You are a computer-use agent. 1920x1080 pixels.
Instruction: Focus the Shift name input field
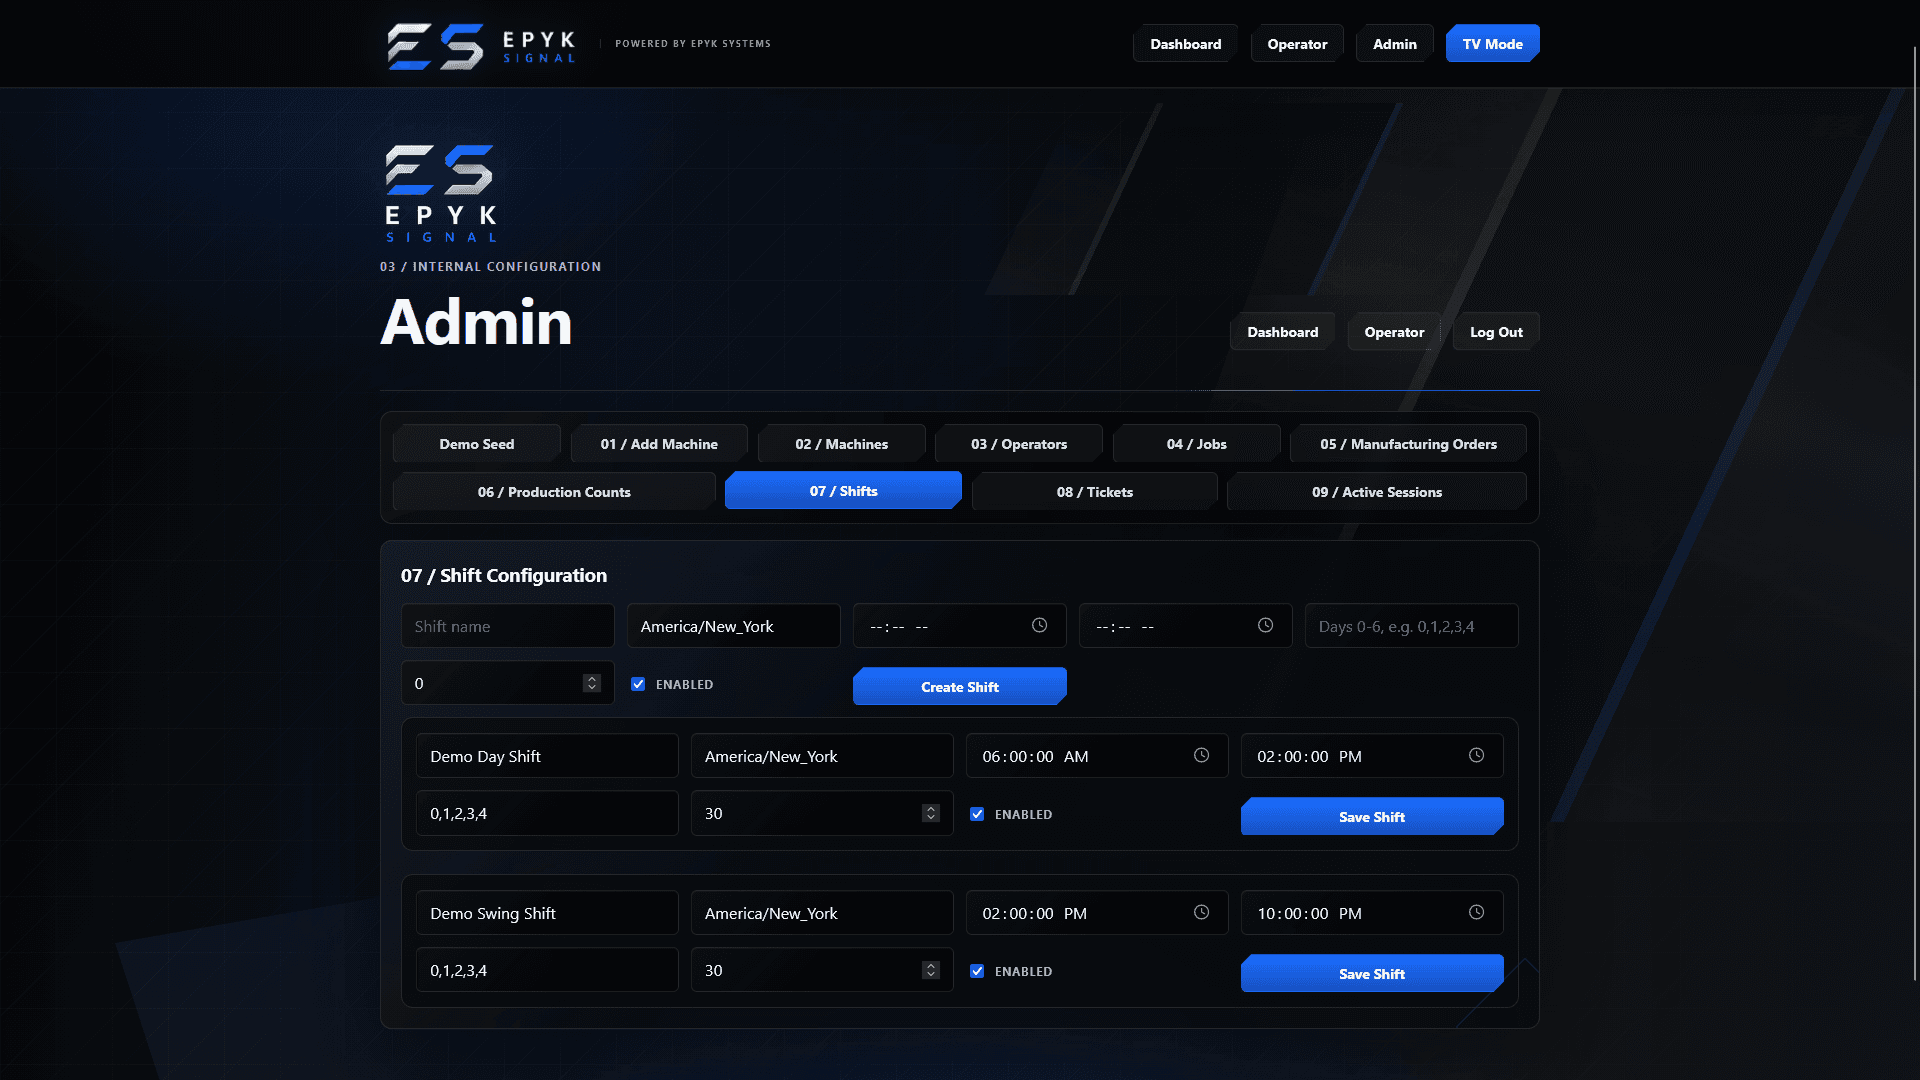(508, 626)
